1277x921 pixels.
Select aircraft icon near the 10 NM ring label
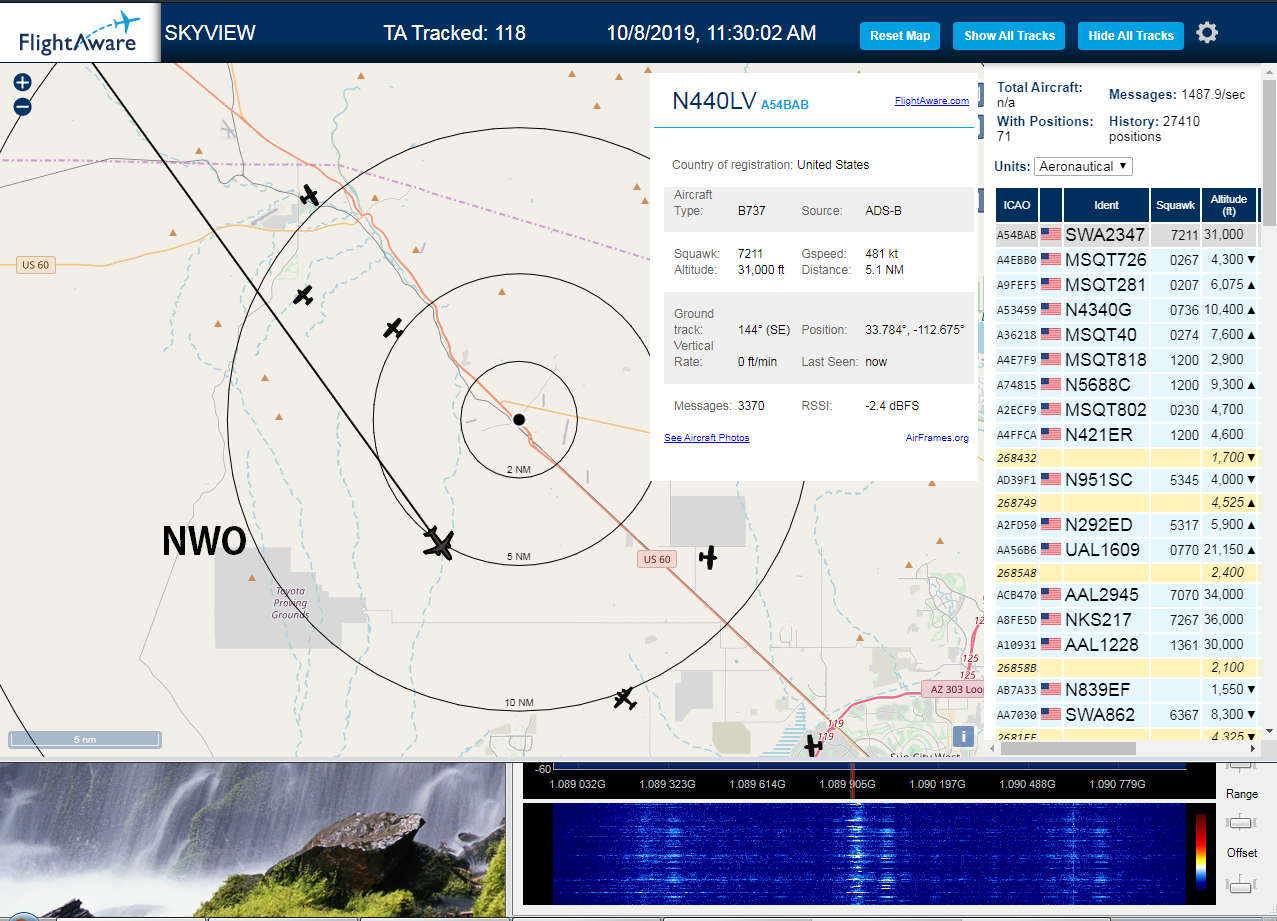click(x=625, y=698)
